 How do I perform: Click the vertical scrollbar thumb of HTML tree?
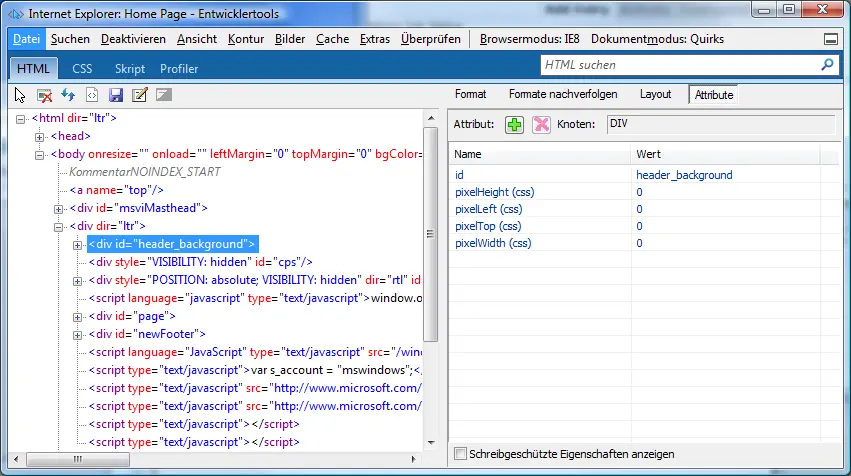[430, 234]
